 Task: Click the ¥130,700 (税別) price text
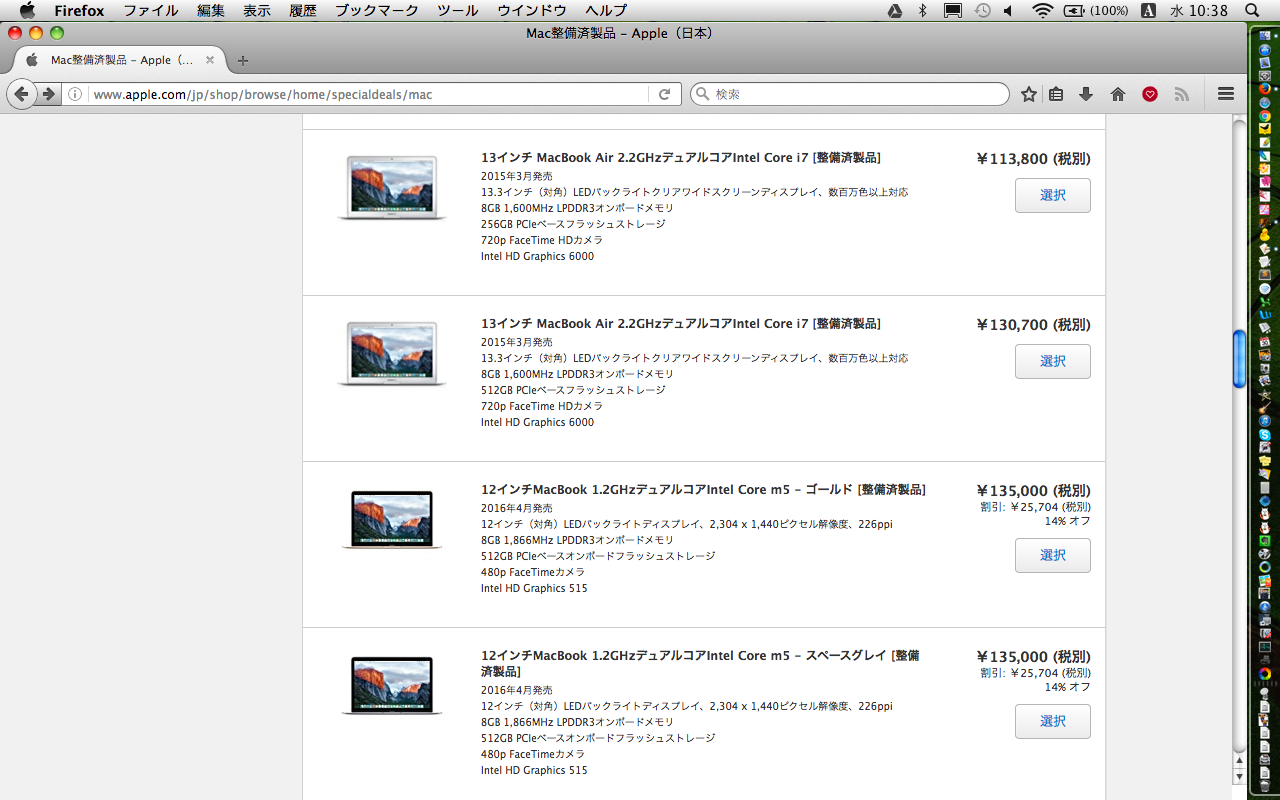click(x=1033, y=325)
